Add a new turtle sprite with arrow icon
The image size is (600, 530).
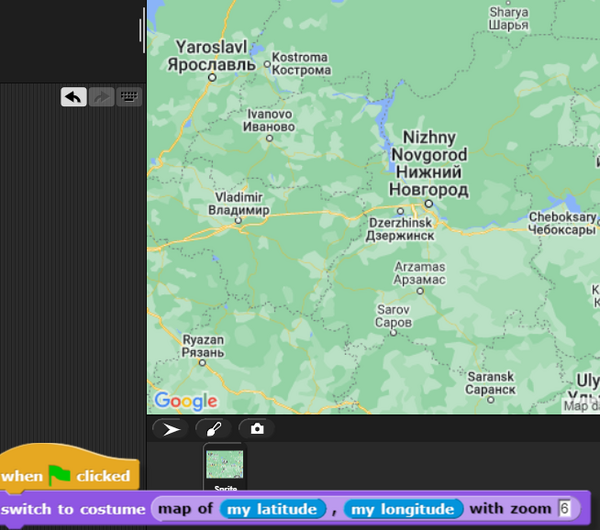click(x=172, y=429)
